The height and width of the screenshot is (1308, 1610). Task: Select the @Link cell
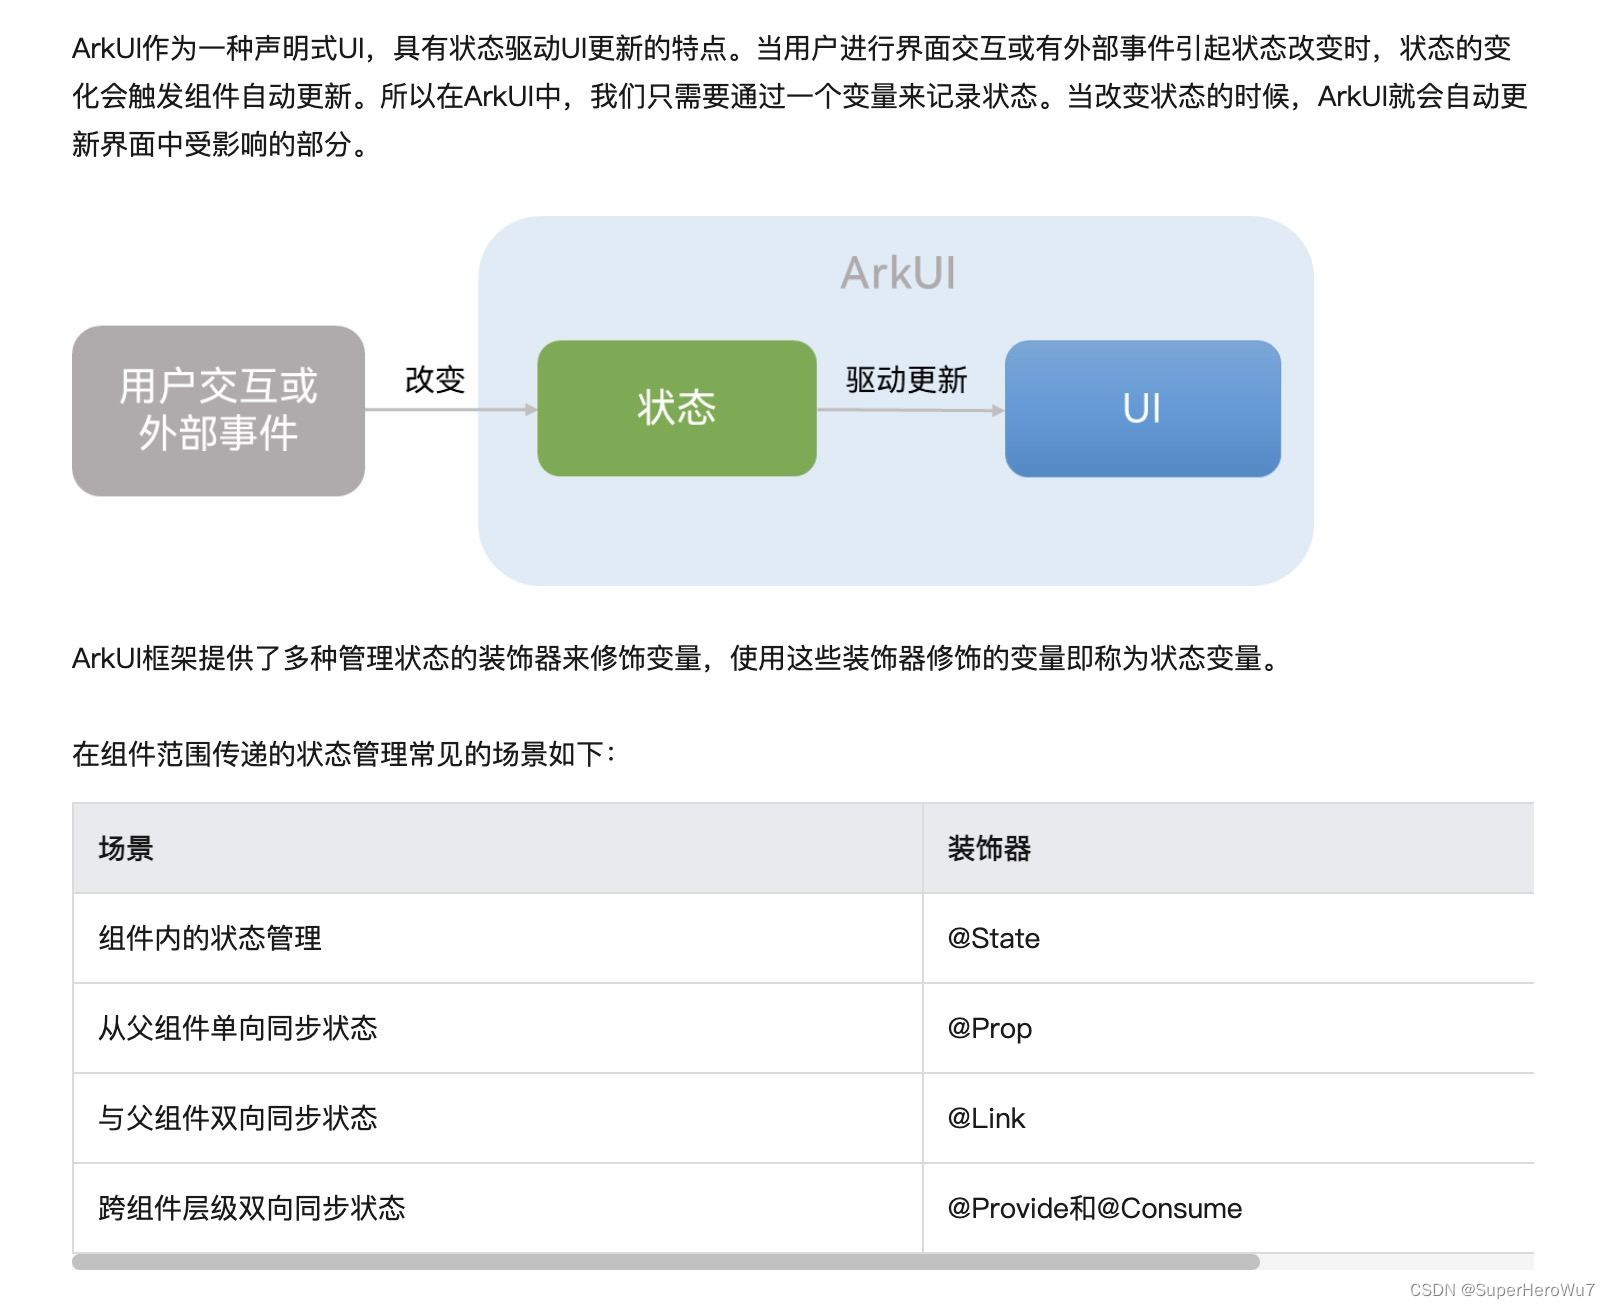point(1228,1118)
